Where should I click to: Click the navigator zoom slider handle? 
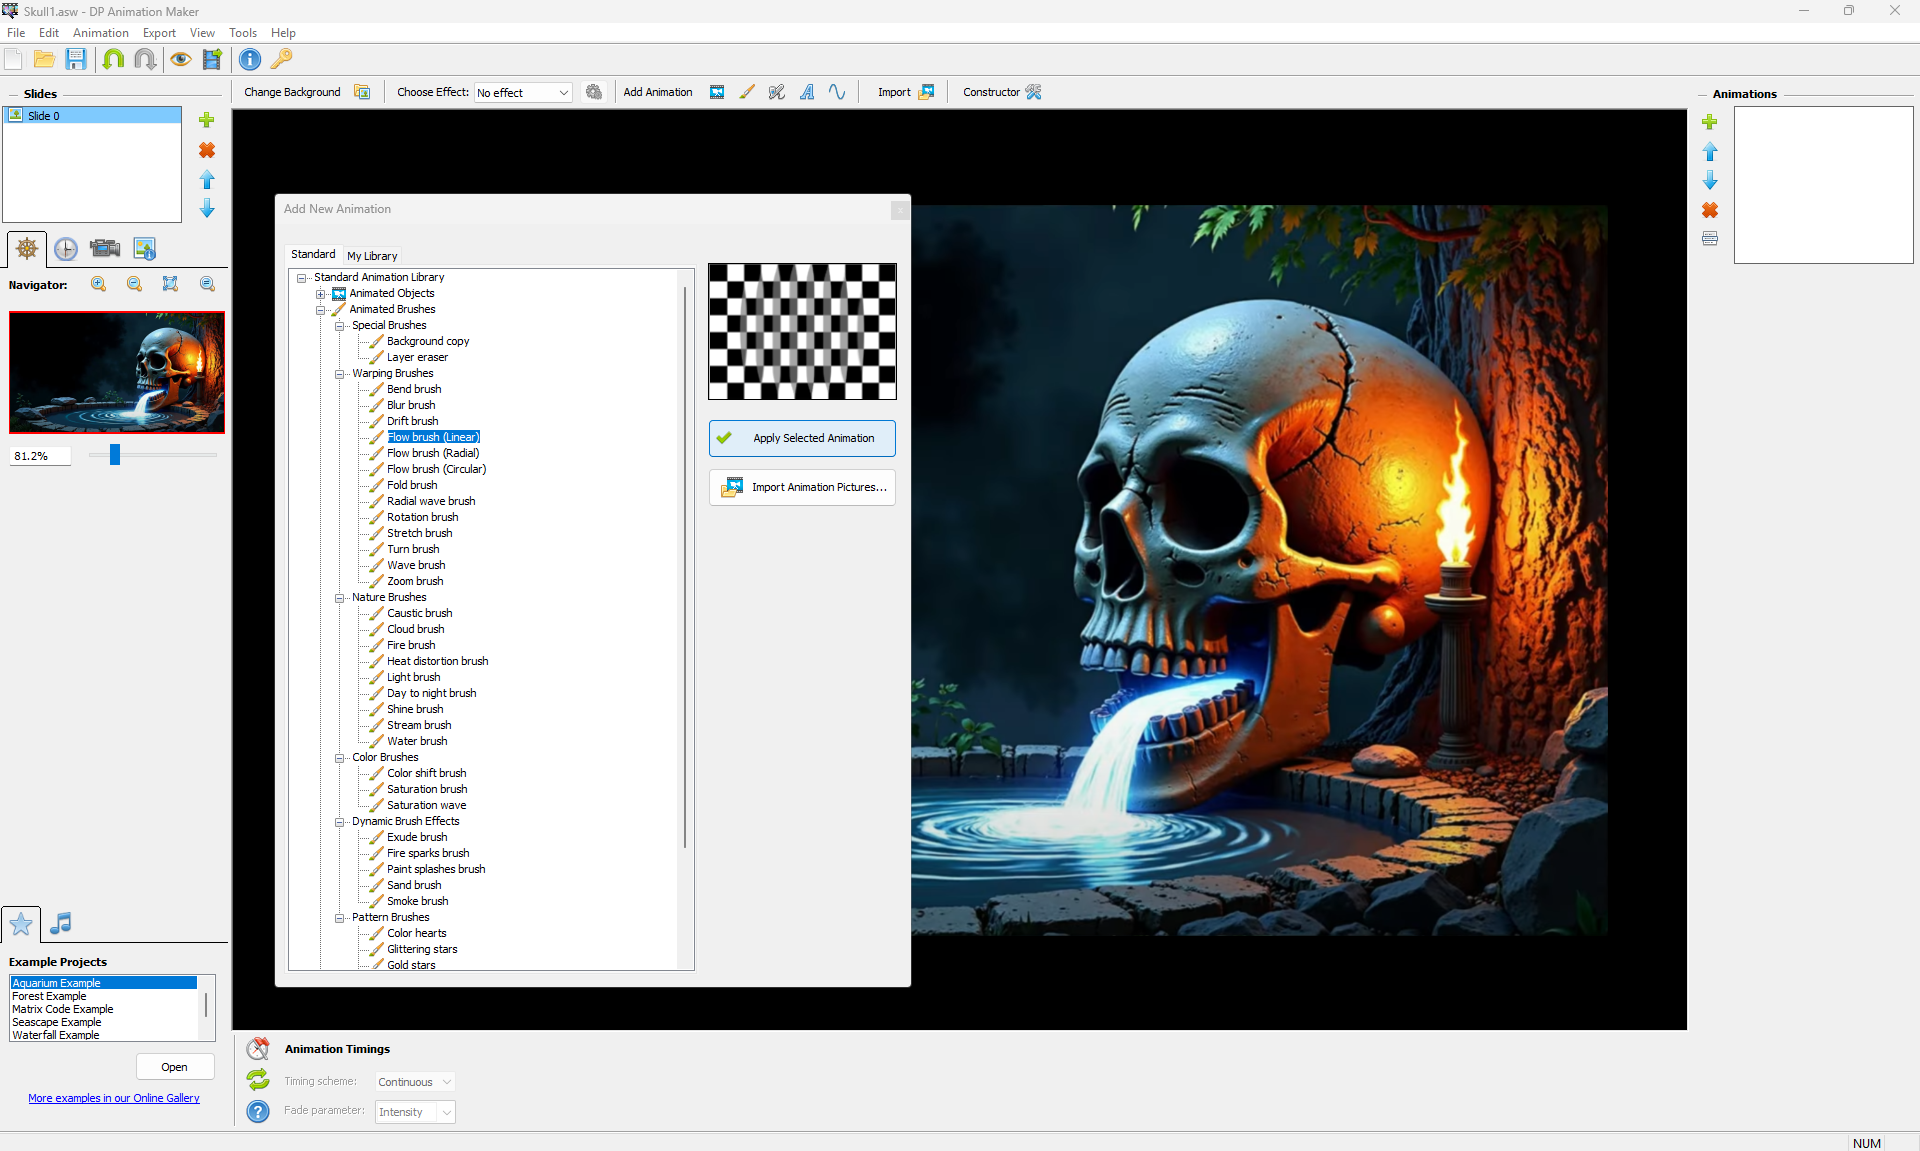(x=115, y=455)
